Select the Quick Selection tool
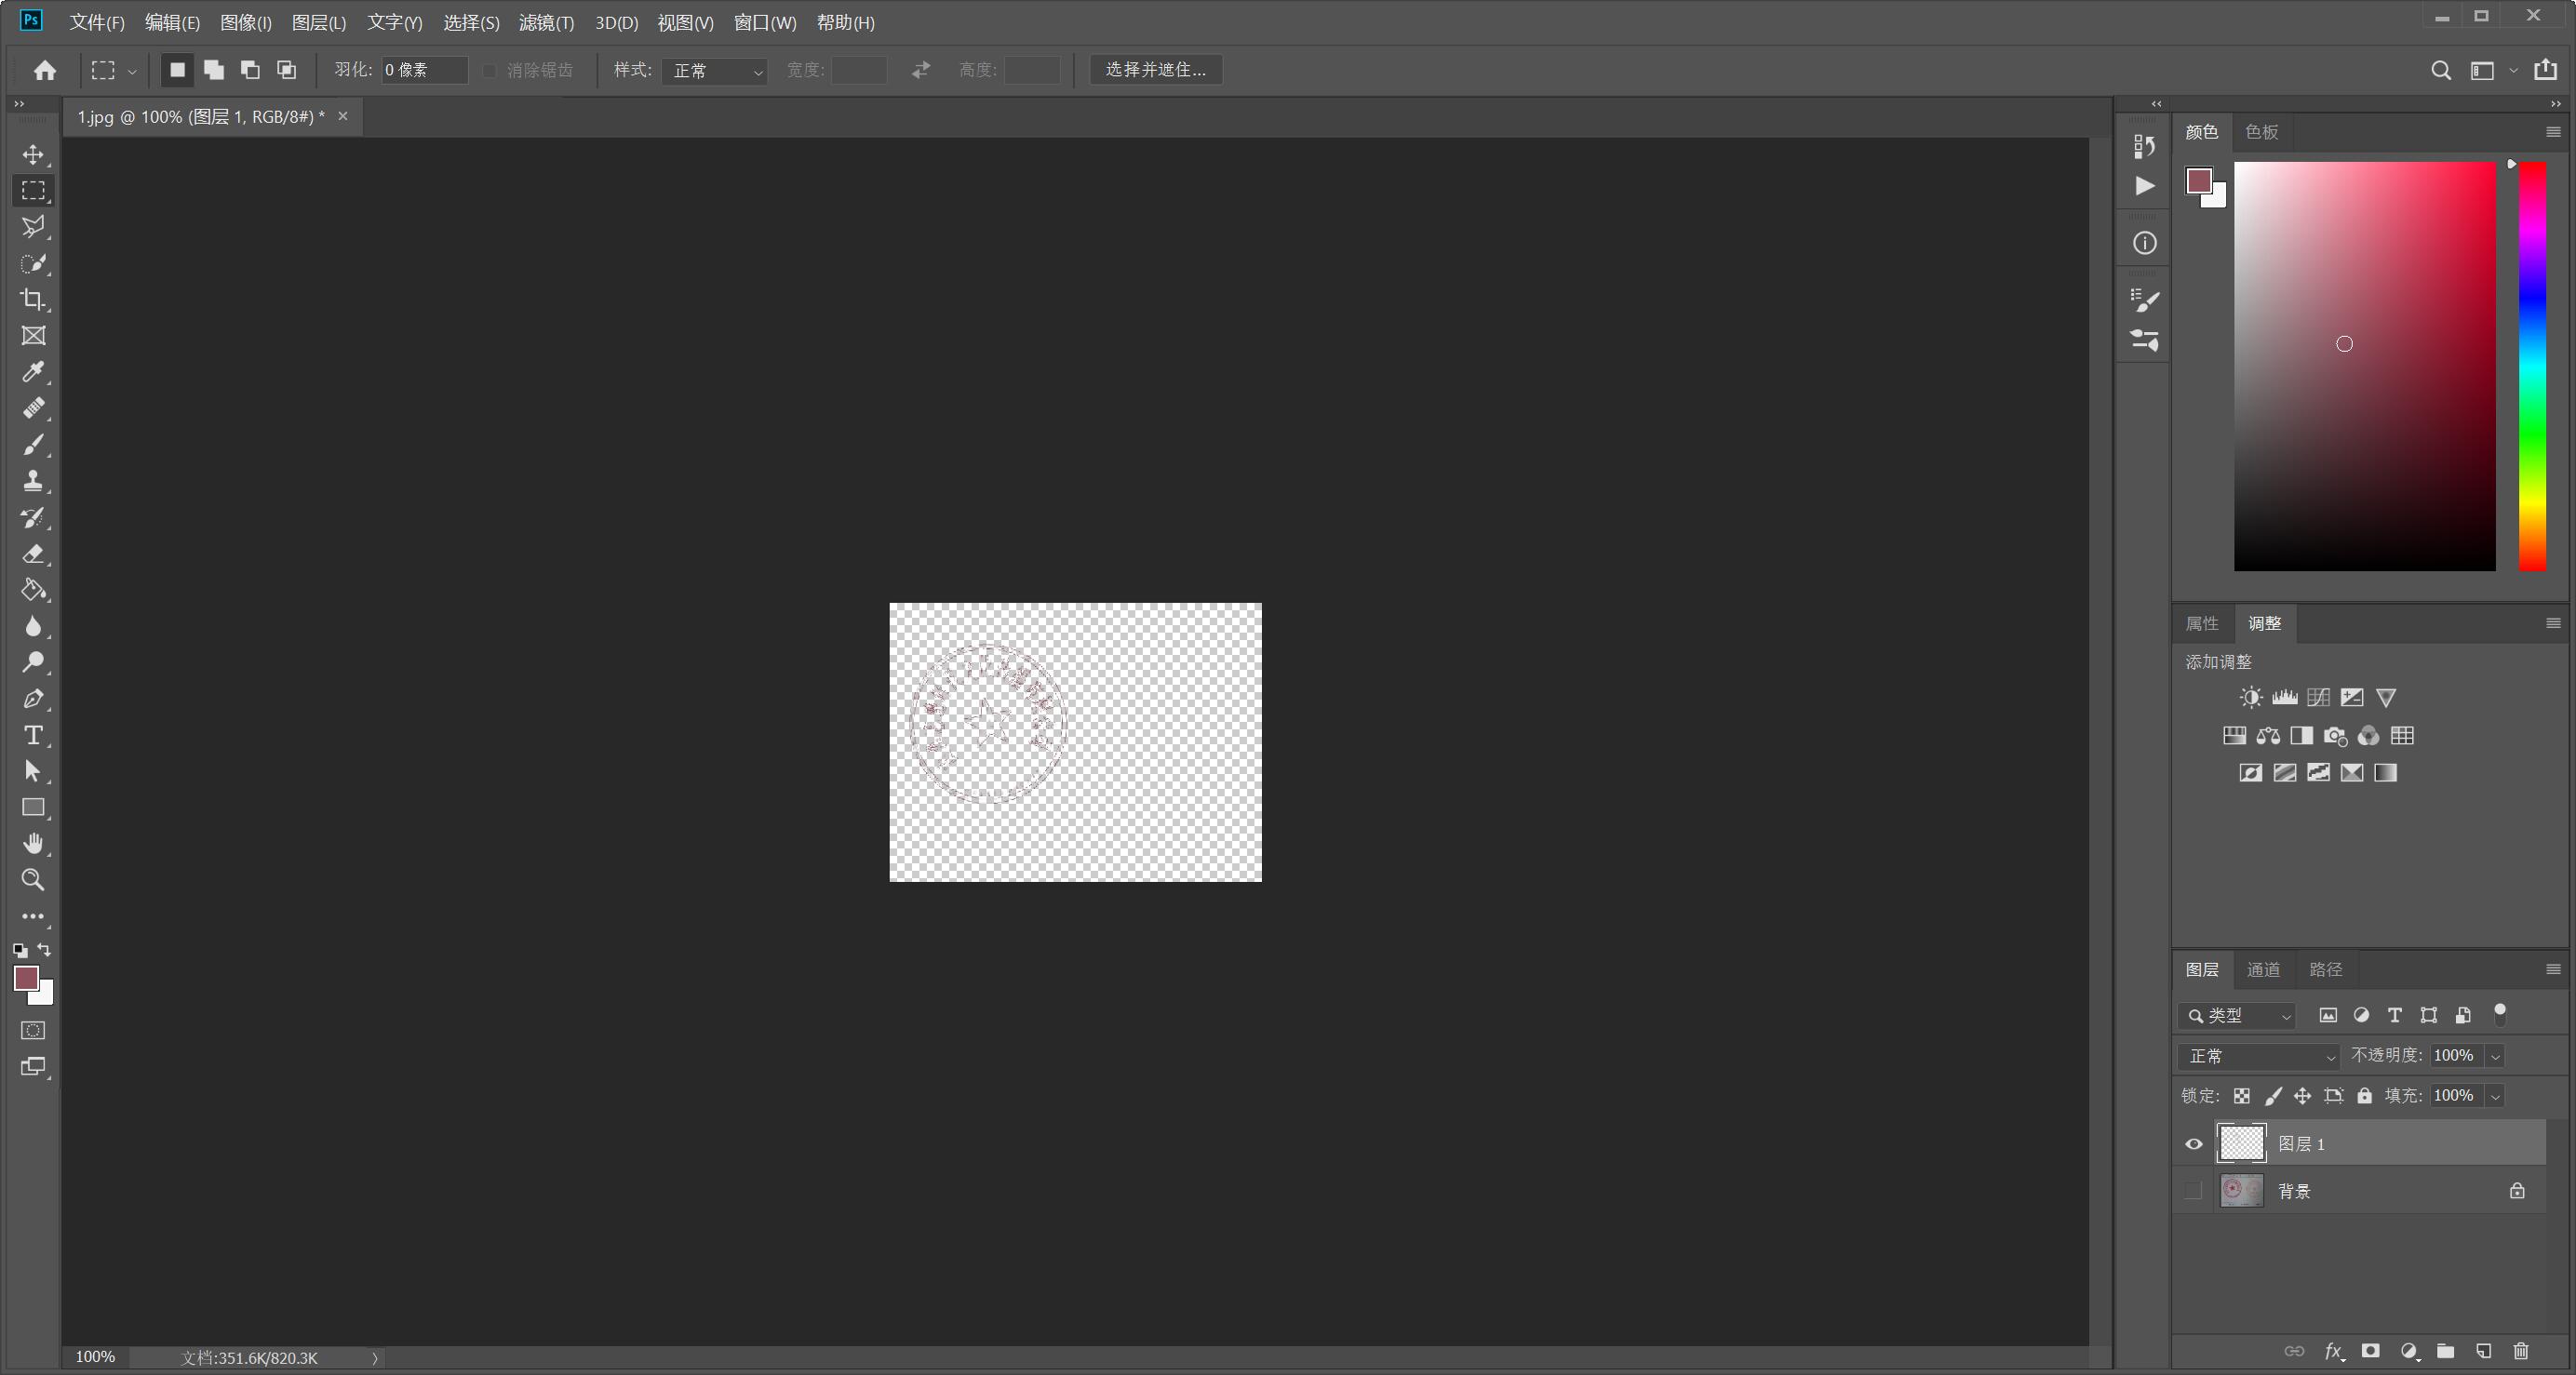The image size is (2576, 1375). 33,264
